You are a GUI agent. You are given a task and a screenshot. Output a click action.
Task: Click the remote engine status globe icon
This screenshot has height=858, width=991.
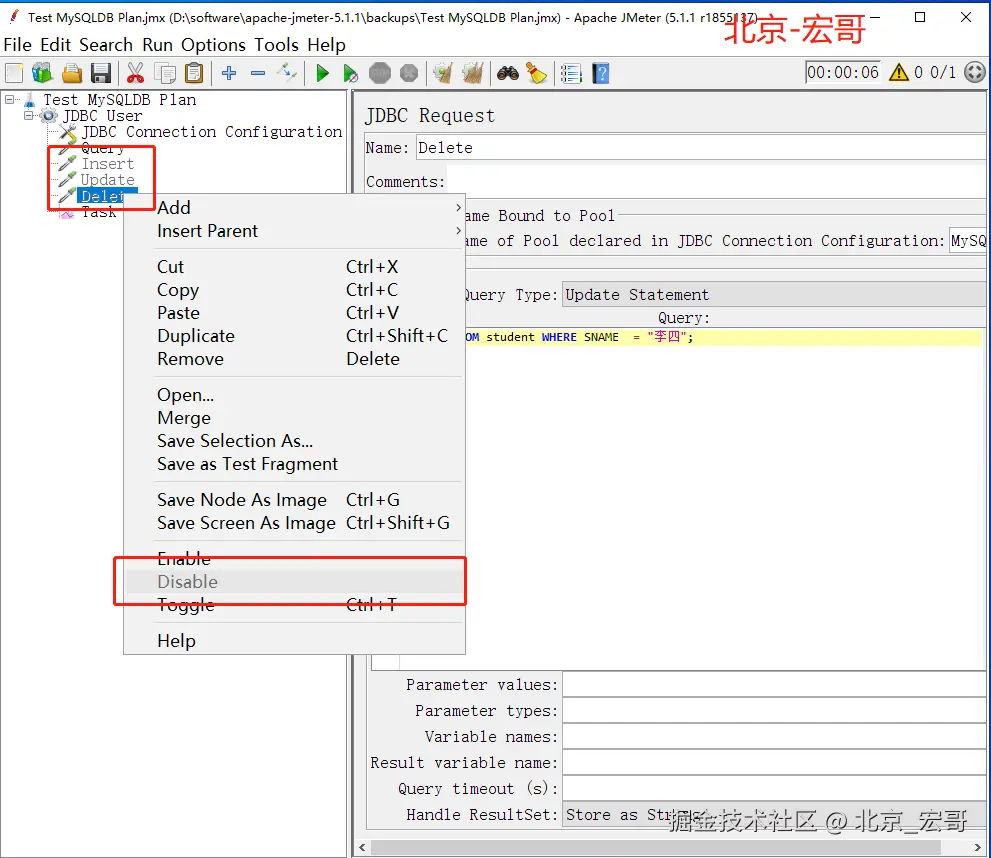(975, 72)
